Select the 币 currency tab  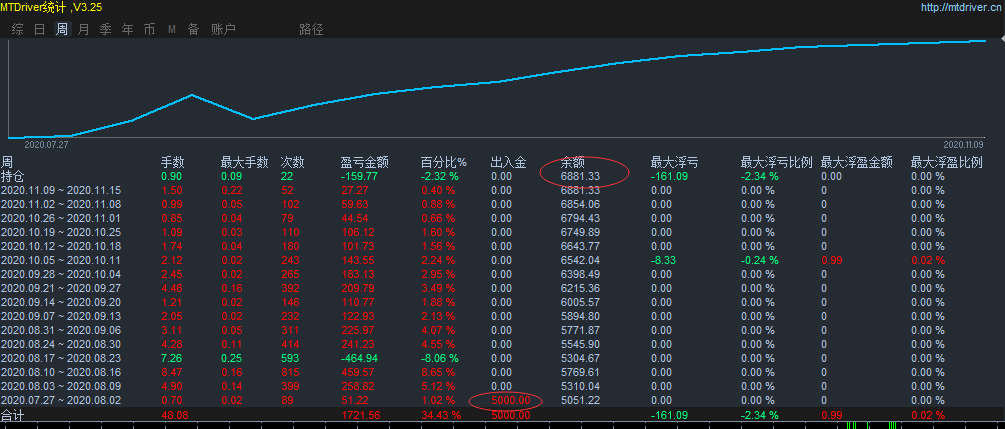click(x=149, y=29)
